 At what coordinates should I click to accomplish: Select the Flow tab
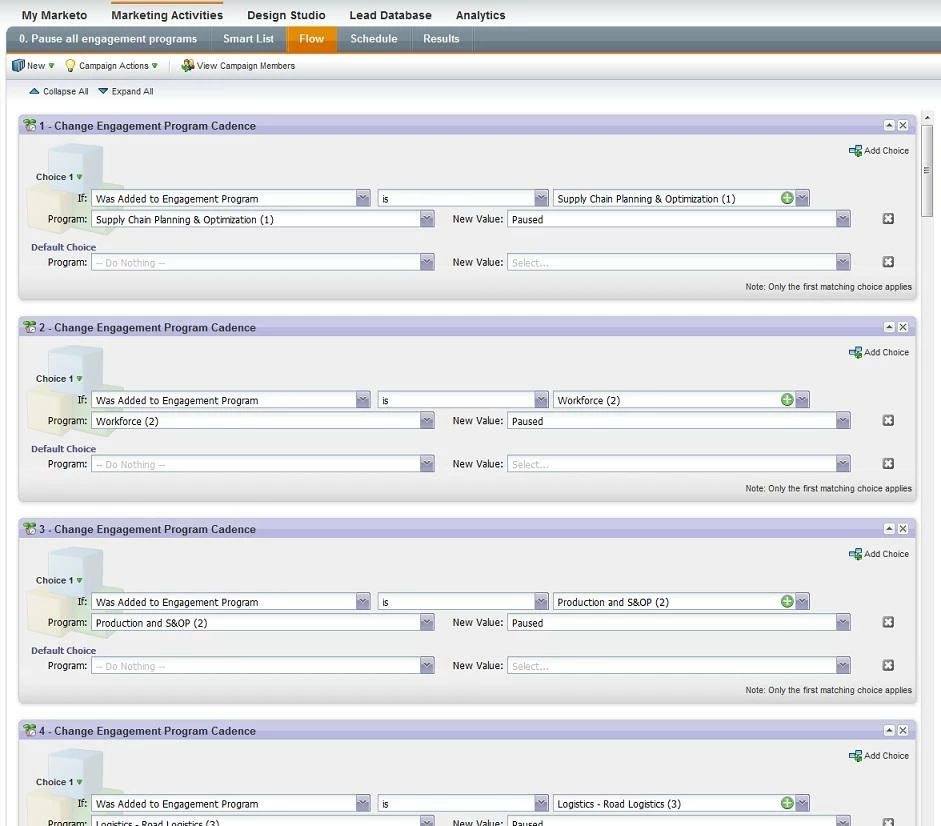click(x=311, y=39)
